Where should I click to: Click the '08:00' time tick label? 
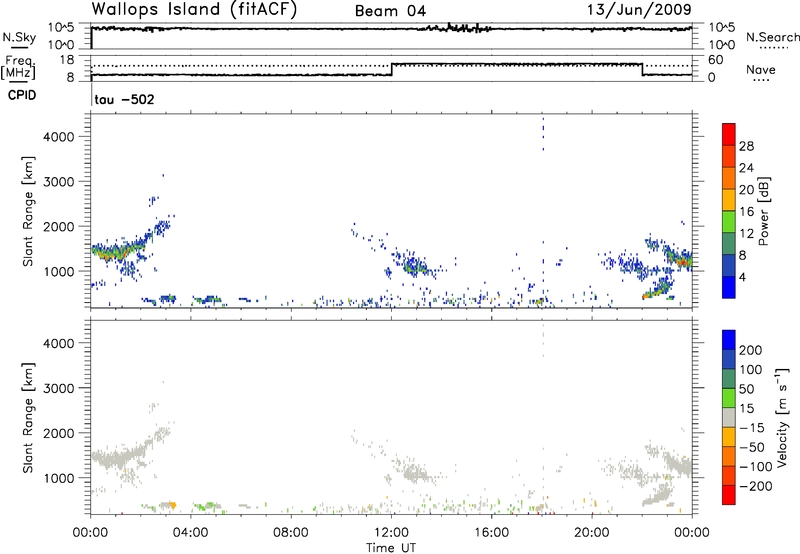(x=291, y=533)
